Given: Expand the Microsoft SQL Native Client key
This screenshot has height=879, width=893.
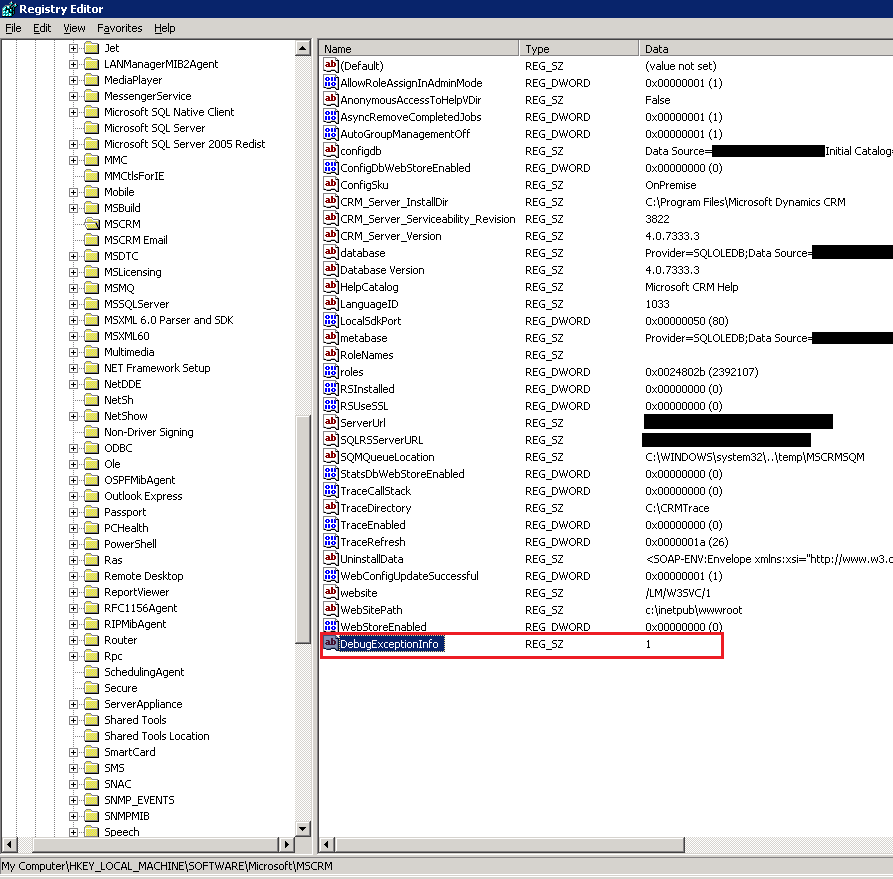Looking at the screenshot, I should click(x=73, y=112).
